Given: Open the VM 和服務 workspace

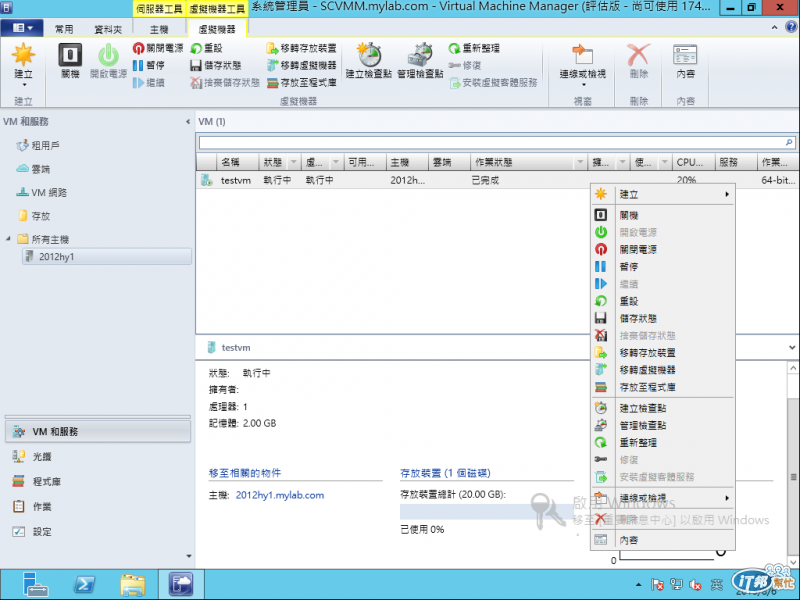Looking at the screenshot, I should click(x=98, y=432).
